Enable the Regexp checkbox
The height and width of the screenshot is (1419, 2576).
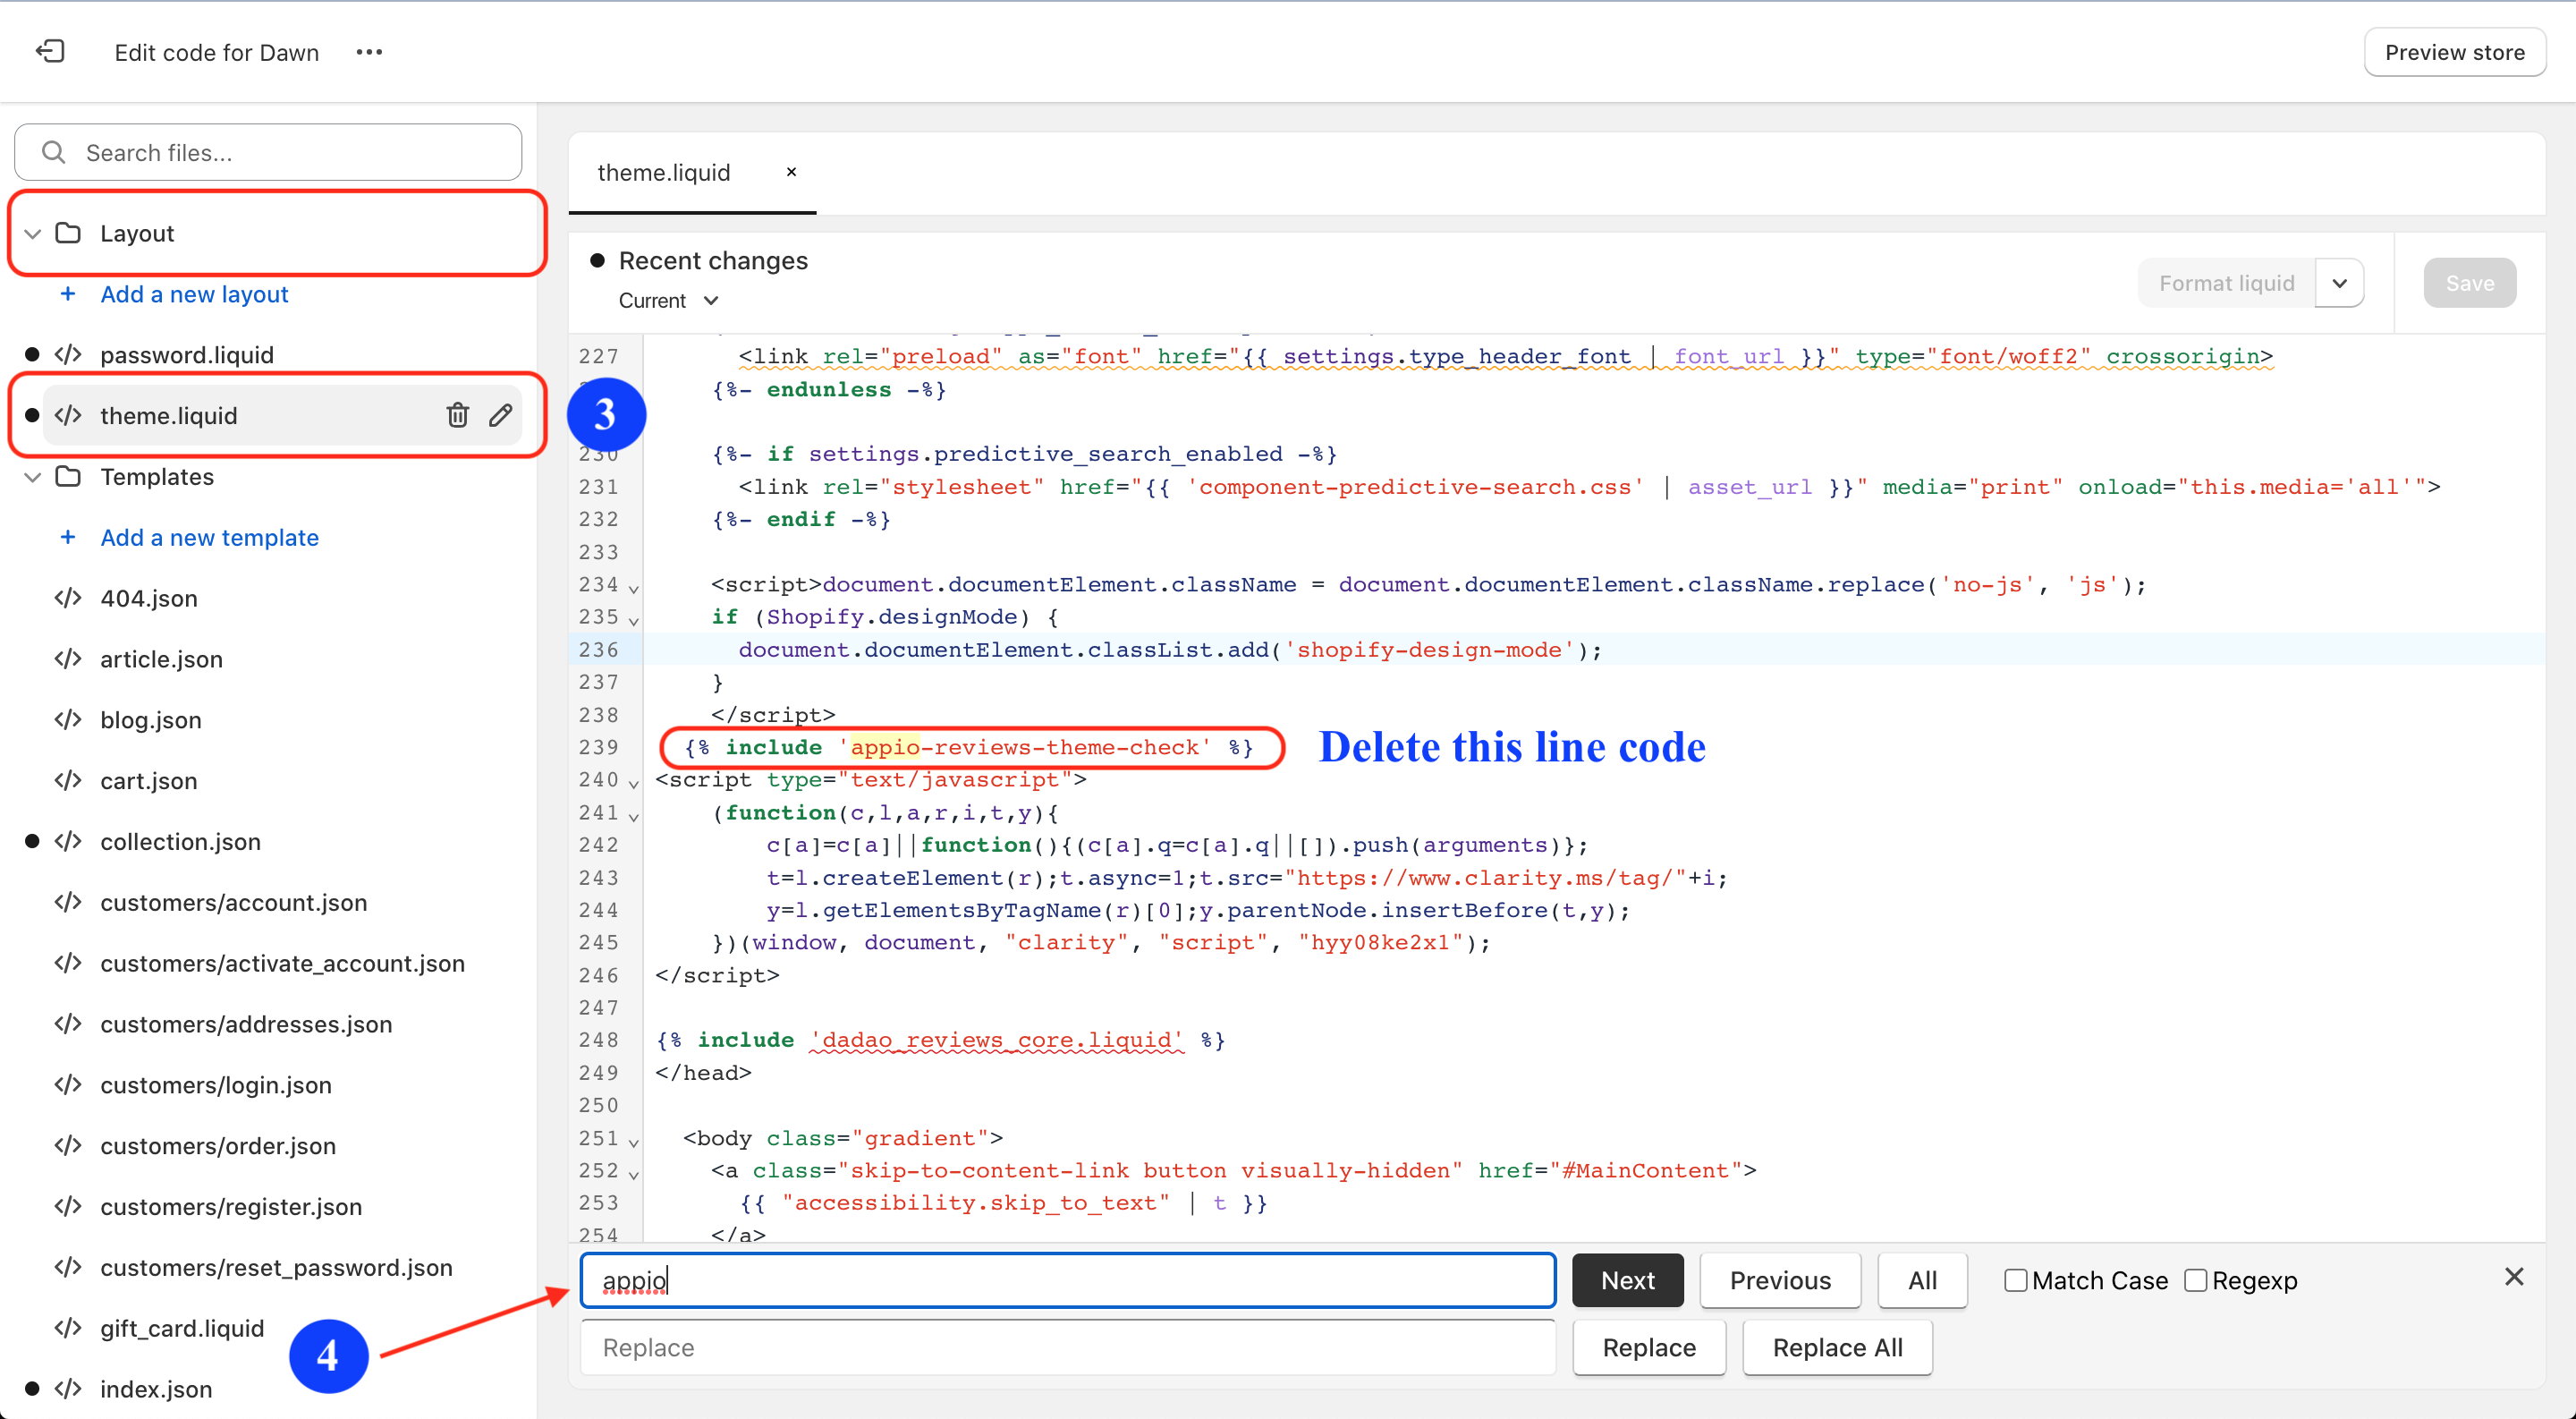2195,1280
